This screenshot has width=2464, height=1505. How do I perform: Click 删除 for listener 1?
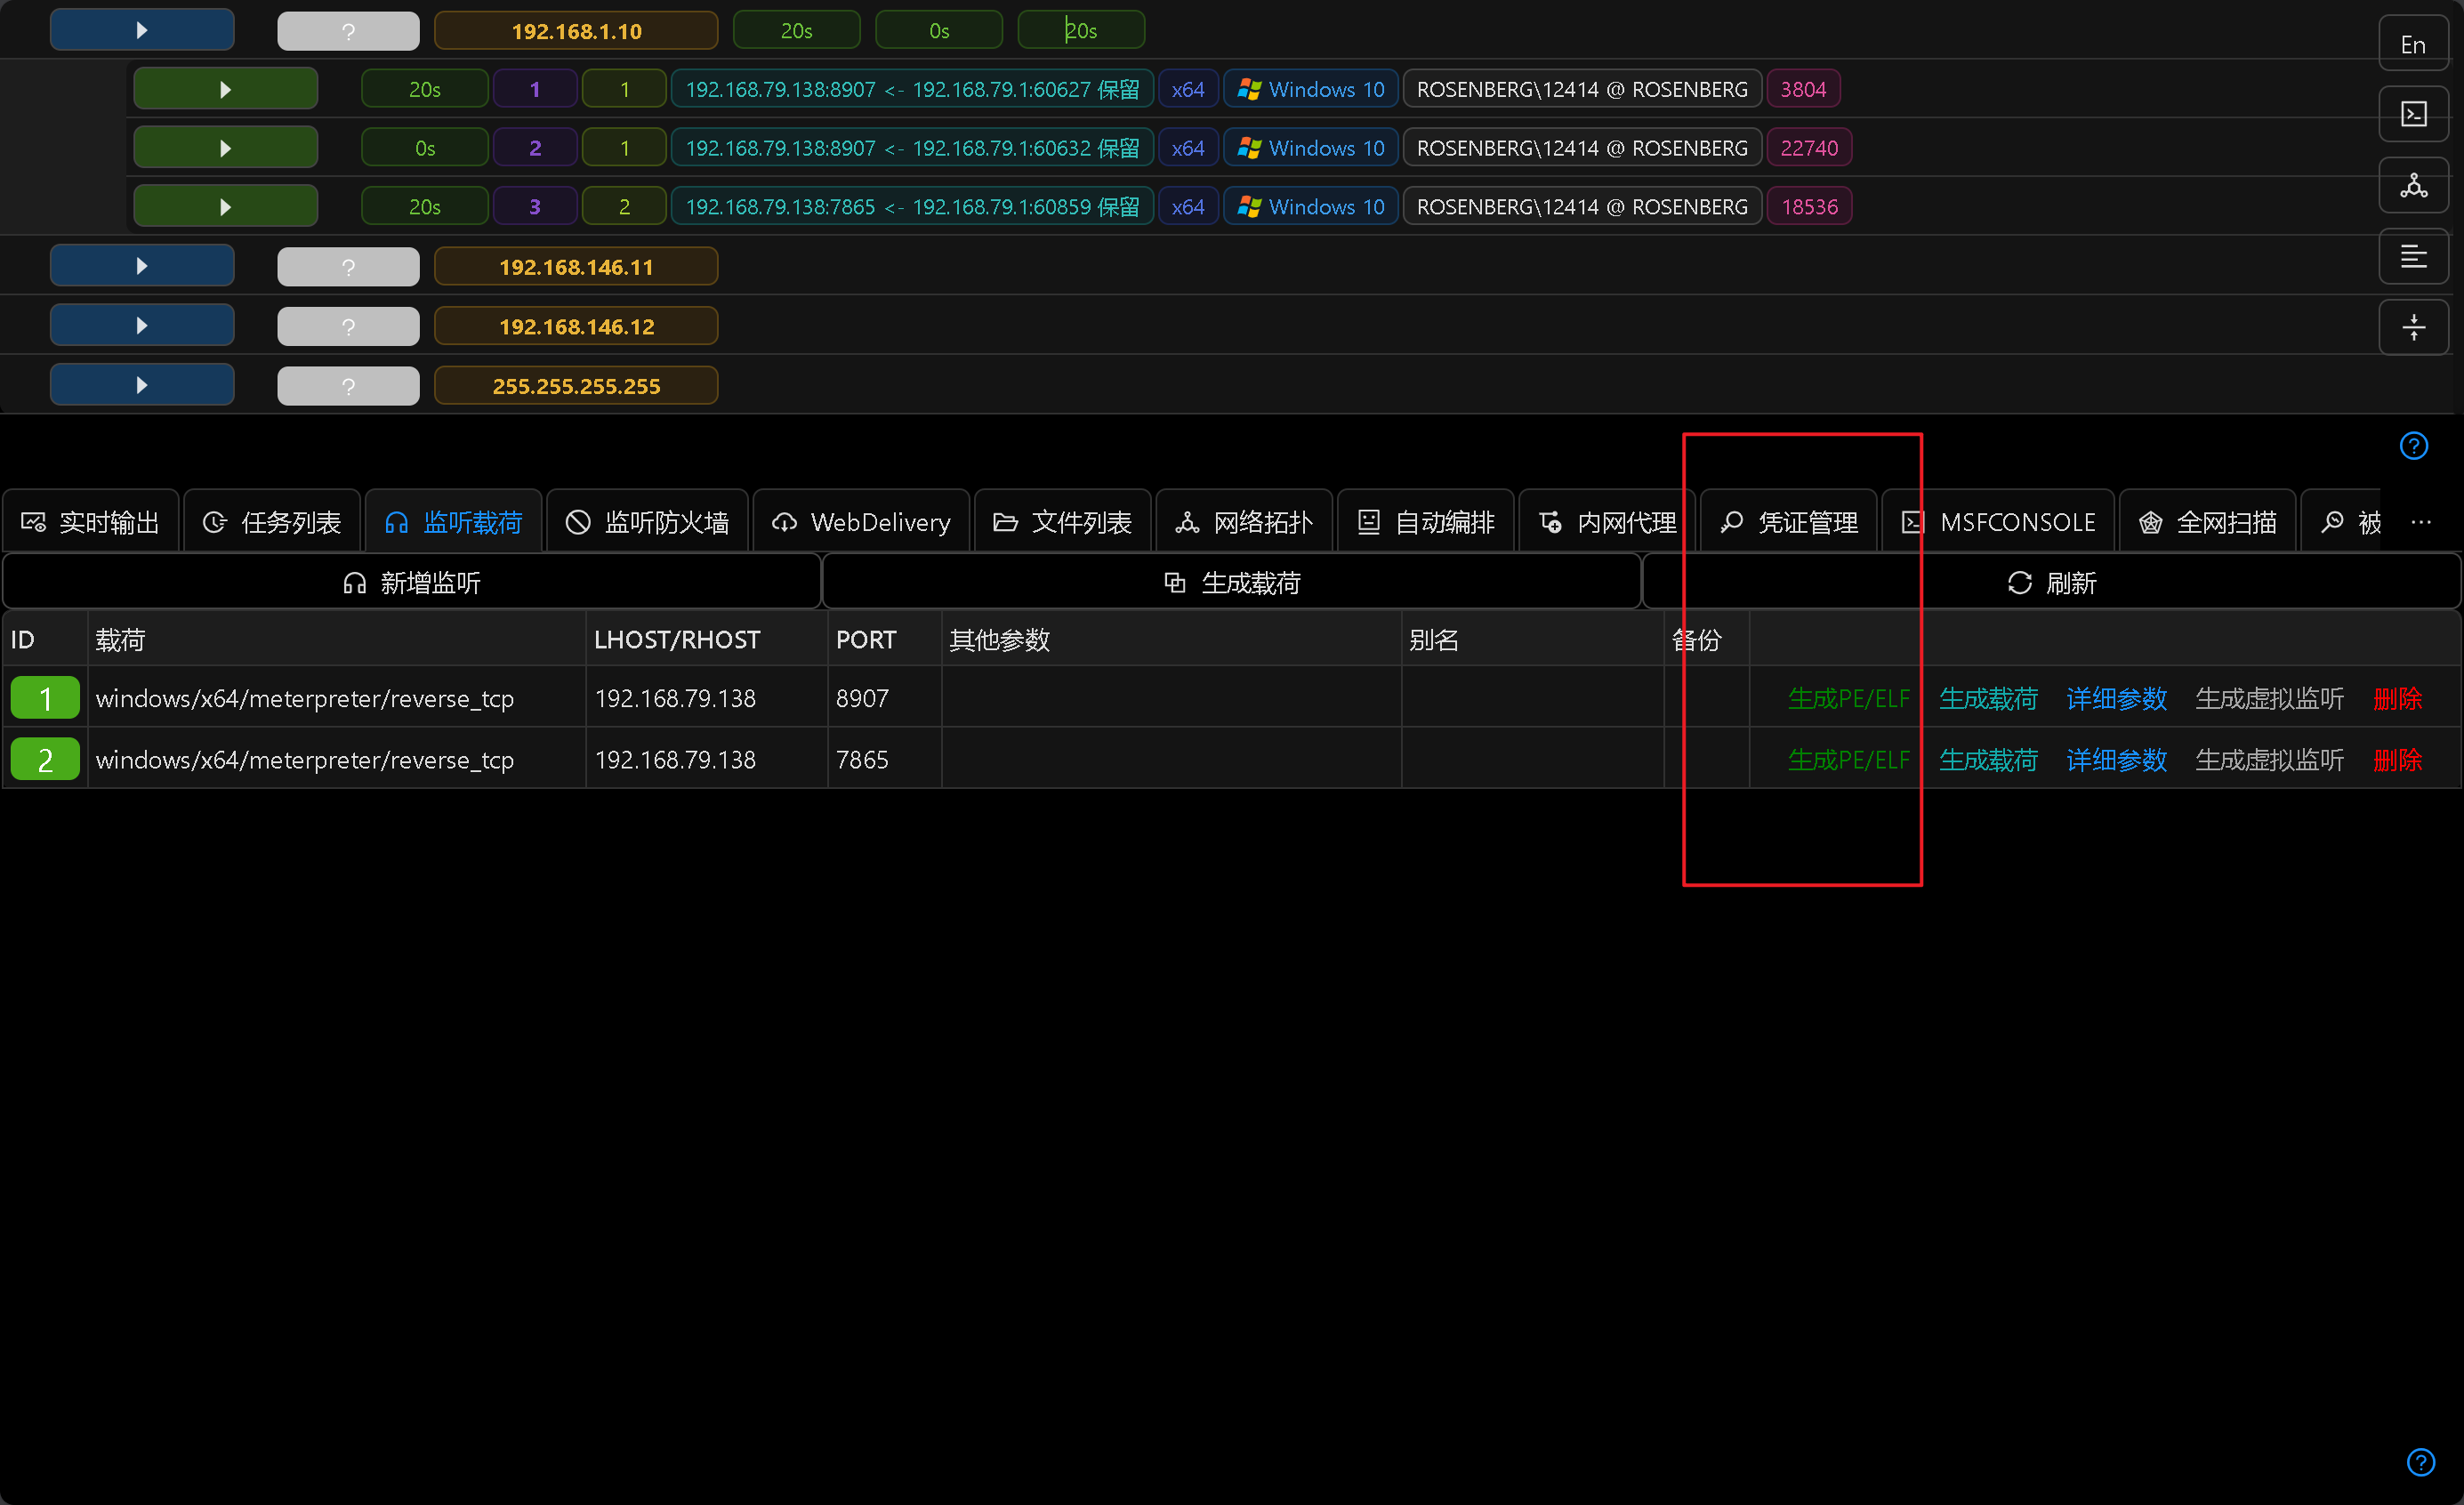[x=2397, y=698]
